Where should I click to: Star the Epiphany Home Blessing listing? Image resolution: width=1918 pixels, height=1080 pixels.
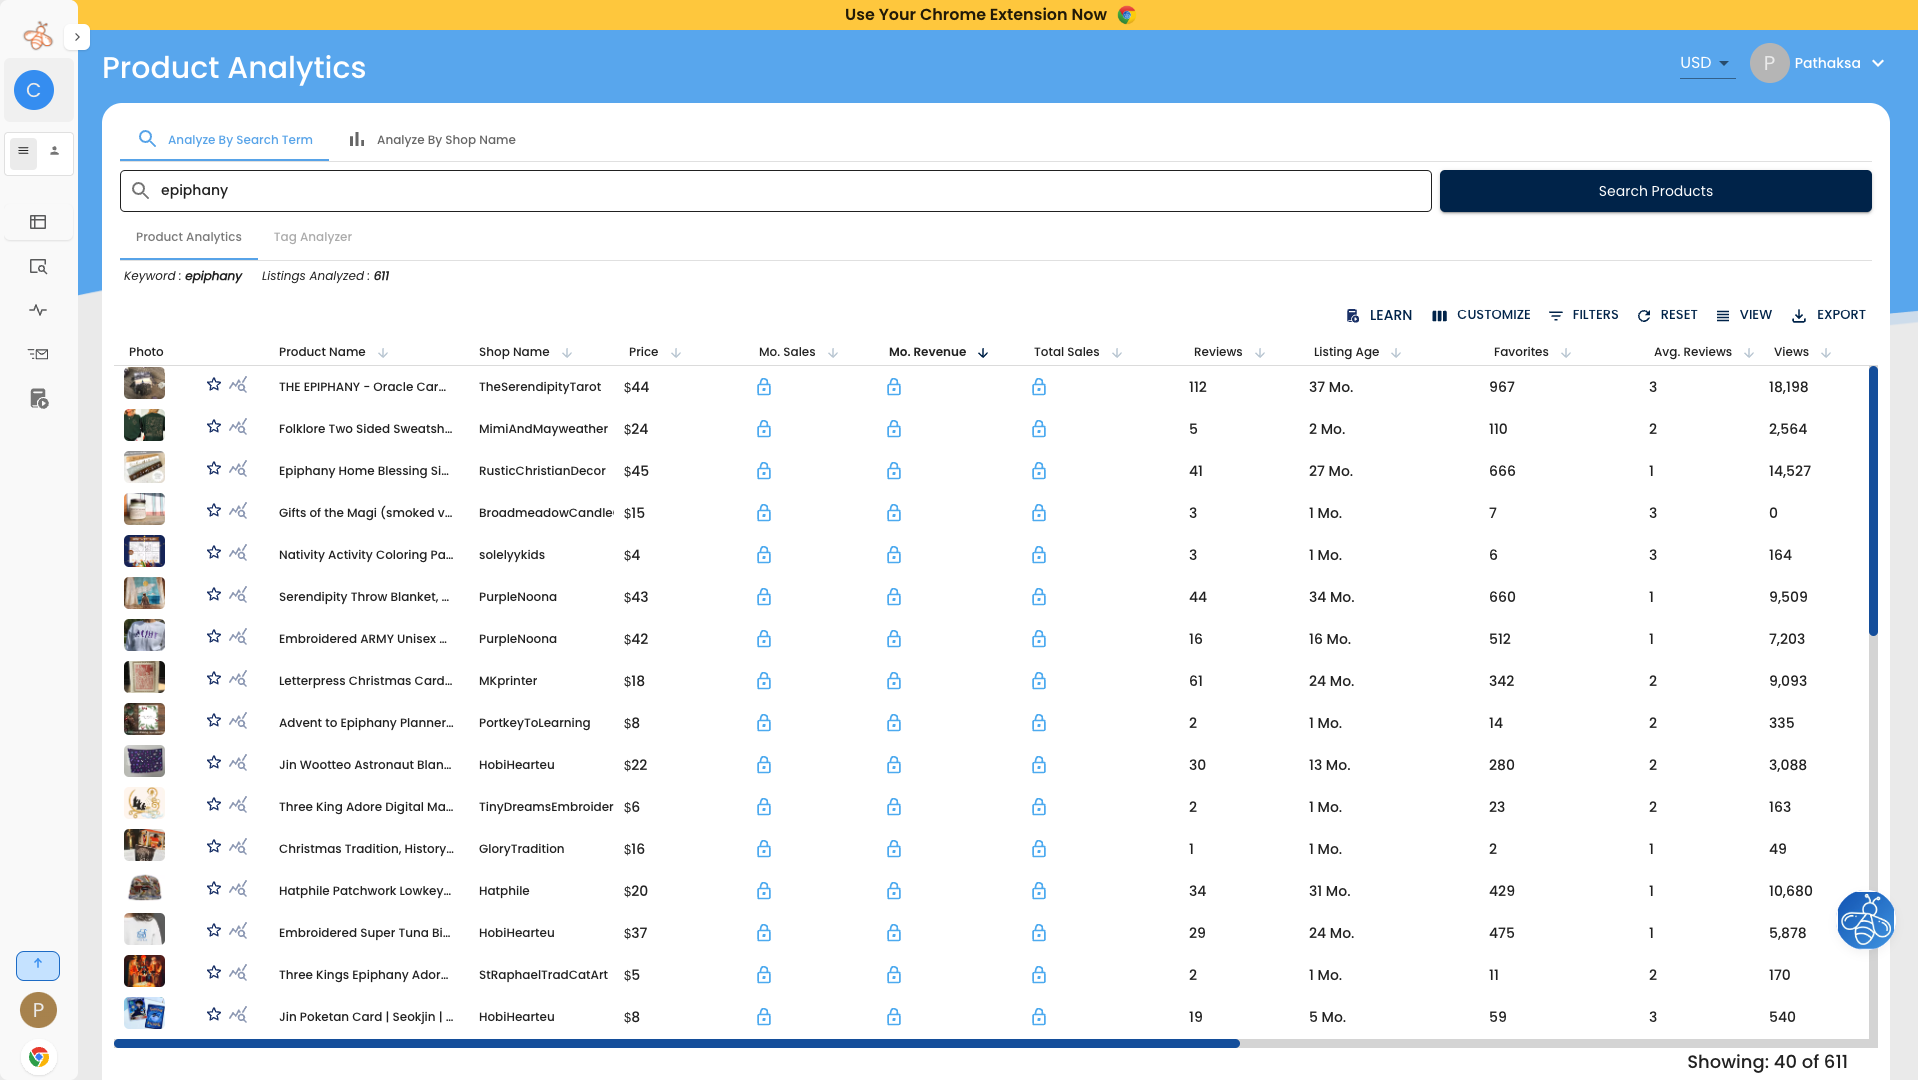point(214,469)
